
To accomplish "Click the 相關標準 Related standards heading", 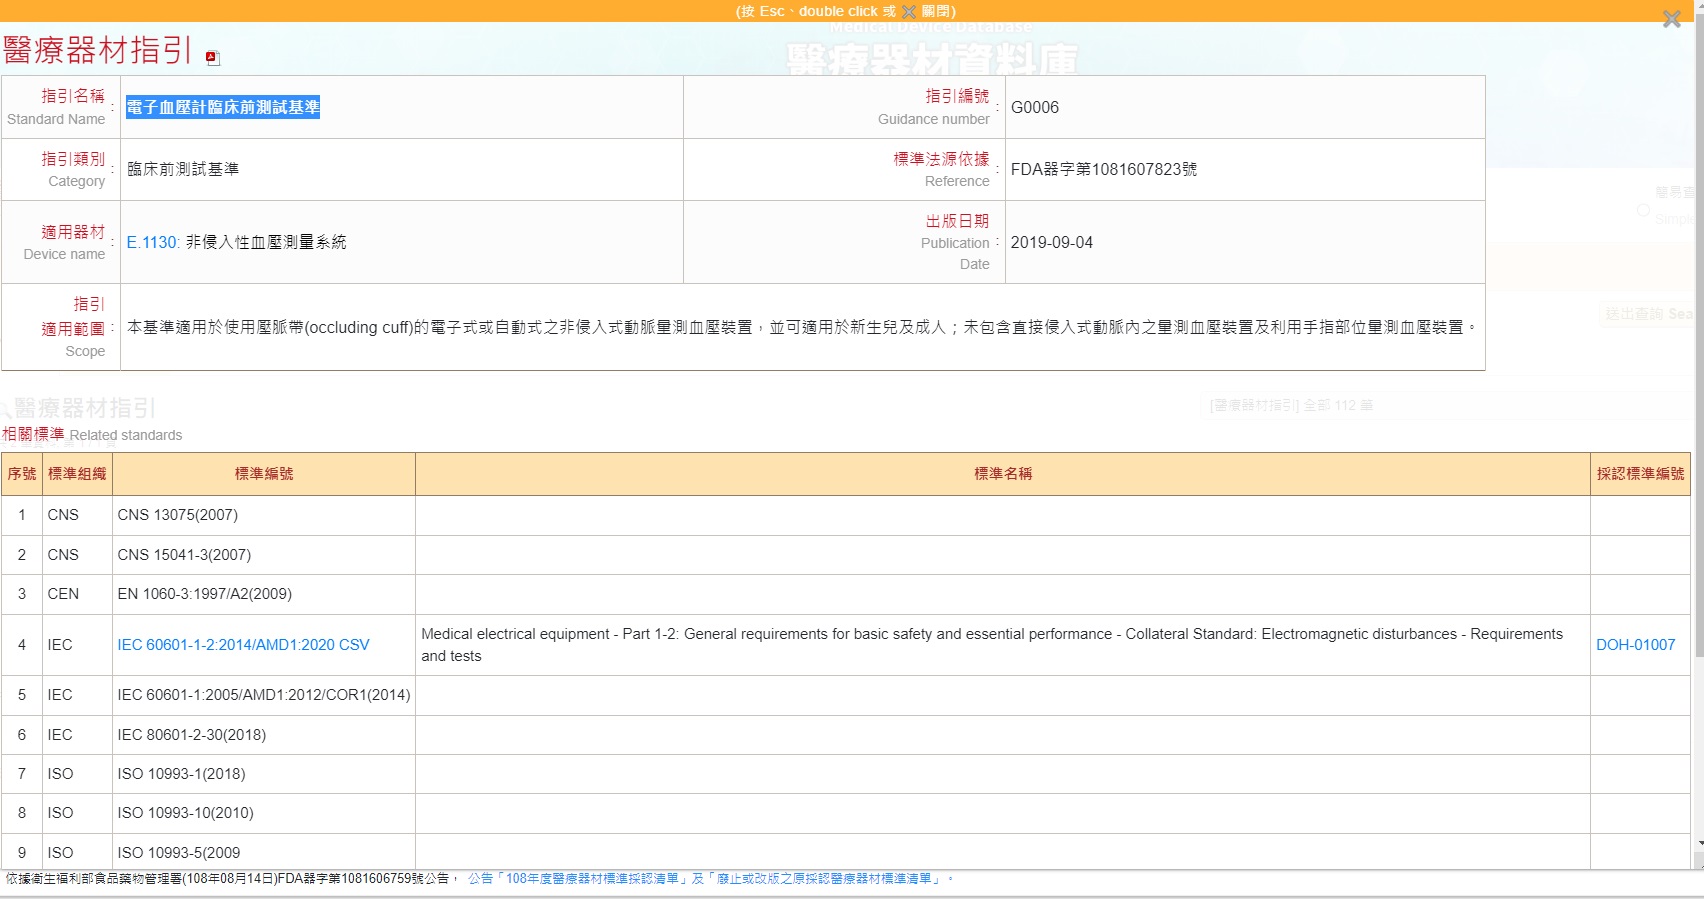I will click(92, 434).
